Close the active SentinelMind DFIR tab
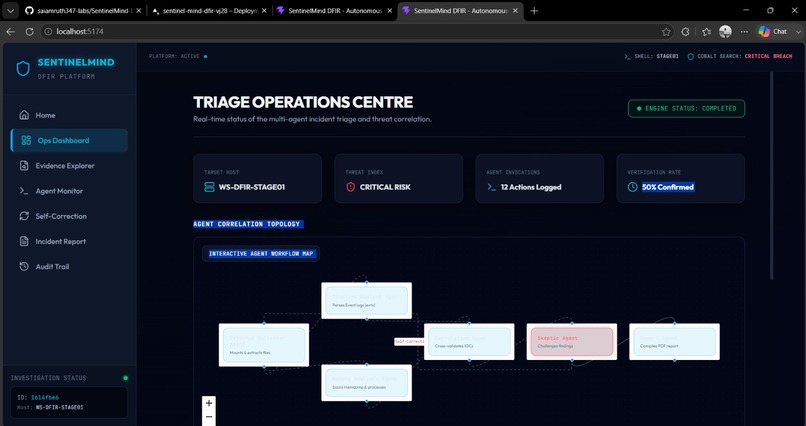The height and width of the screenshot is (426, 806). tap(515, 10)
